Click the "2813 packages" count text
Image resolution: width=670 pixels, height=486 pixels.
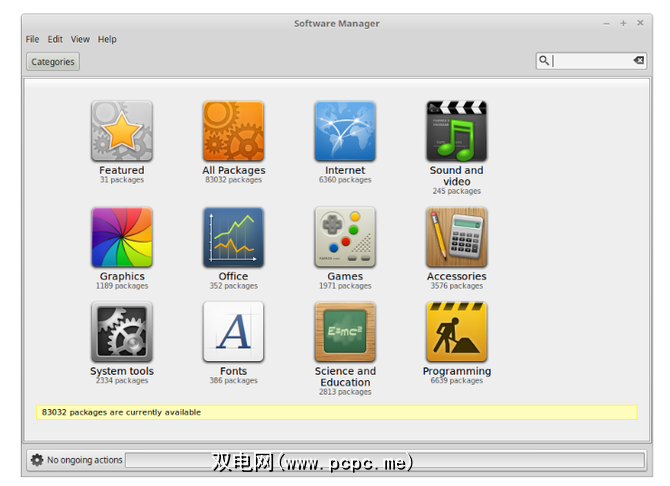(x=345, y=392)
